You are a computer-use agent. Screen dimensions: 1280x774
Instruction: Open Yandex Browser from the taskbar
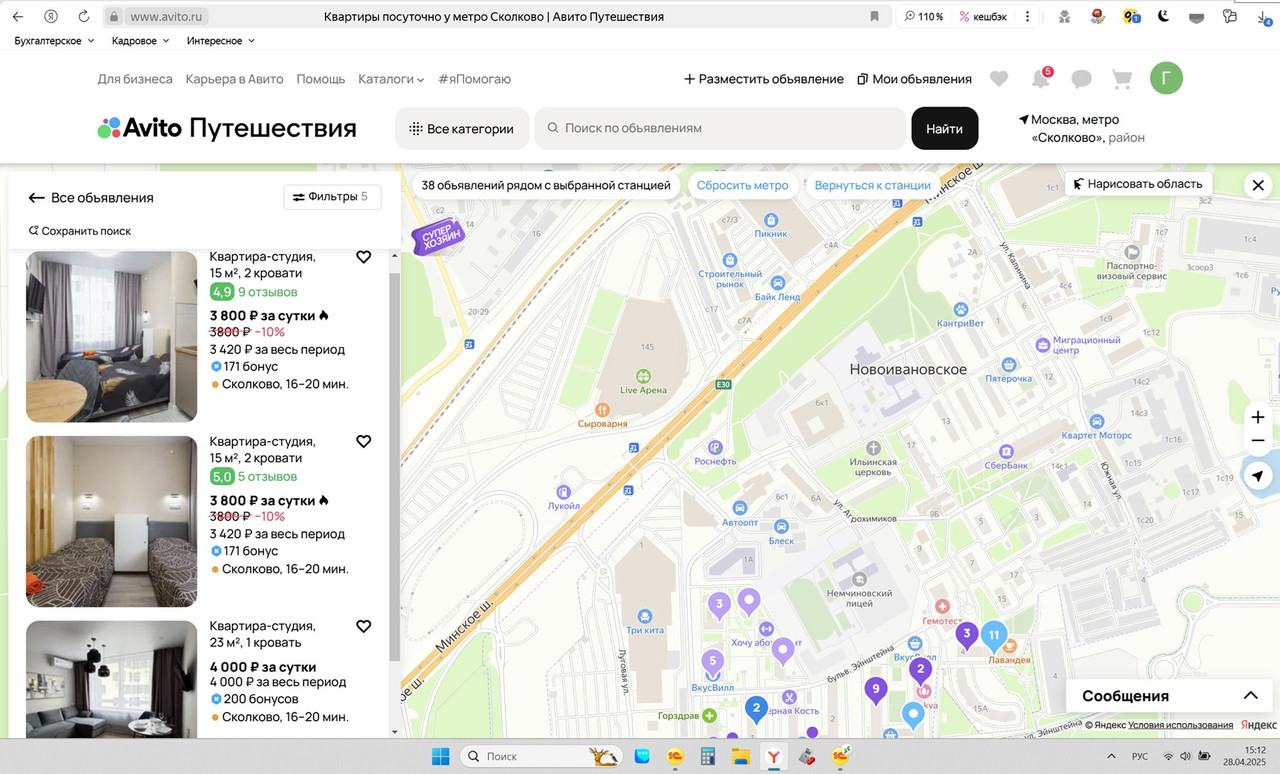click(x=773, y=757)
